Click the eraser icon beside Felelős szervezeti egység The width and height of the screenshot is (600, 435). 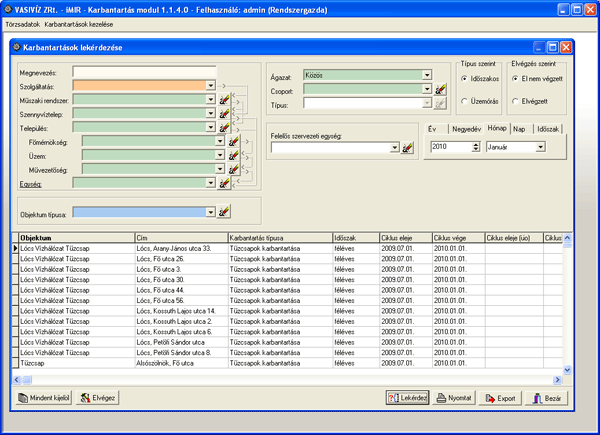[407, 147]
